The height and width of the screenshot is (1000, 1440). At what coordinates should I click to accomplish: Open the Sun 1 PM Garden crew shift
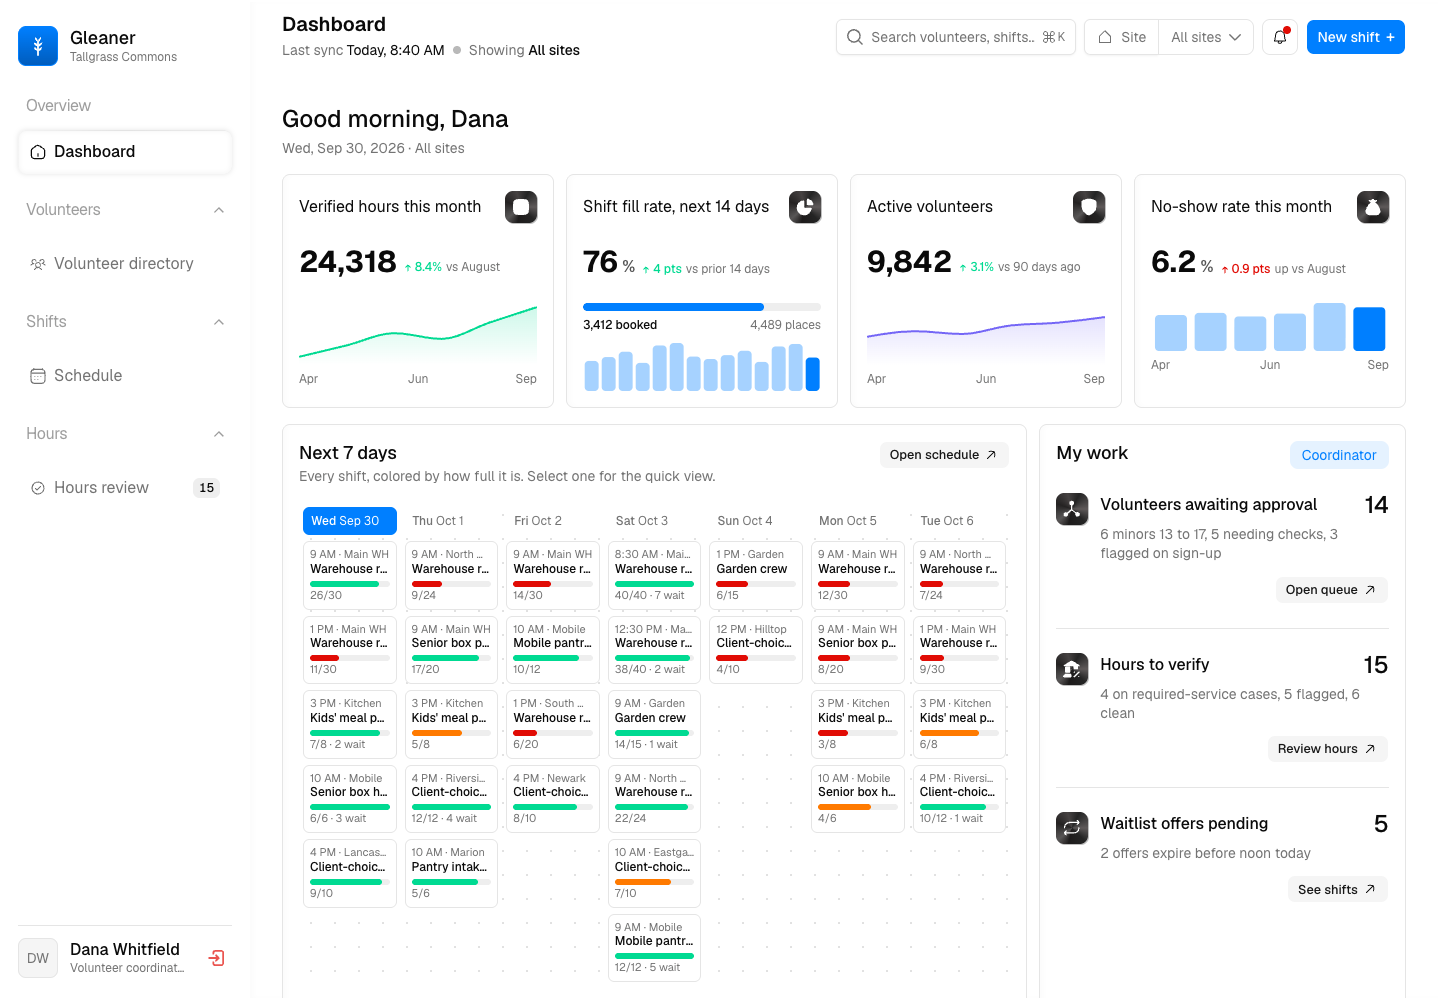pos(756,575)
